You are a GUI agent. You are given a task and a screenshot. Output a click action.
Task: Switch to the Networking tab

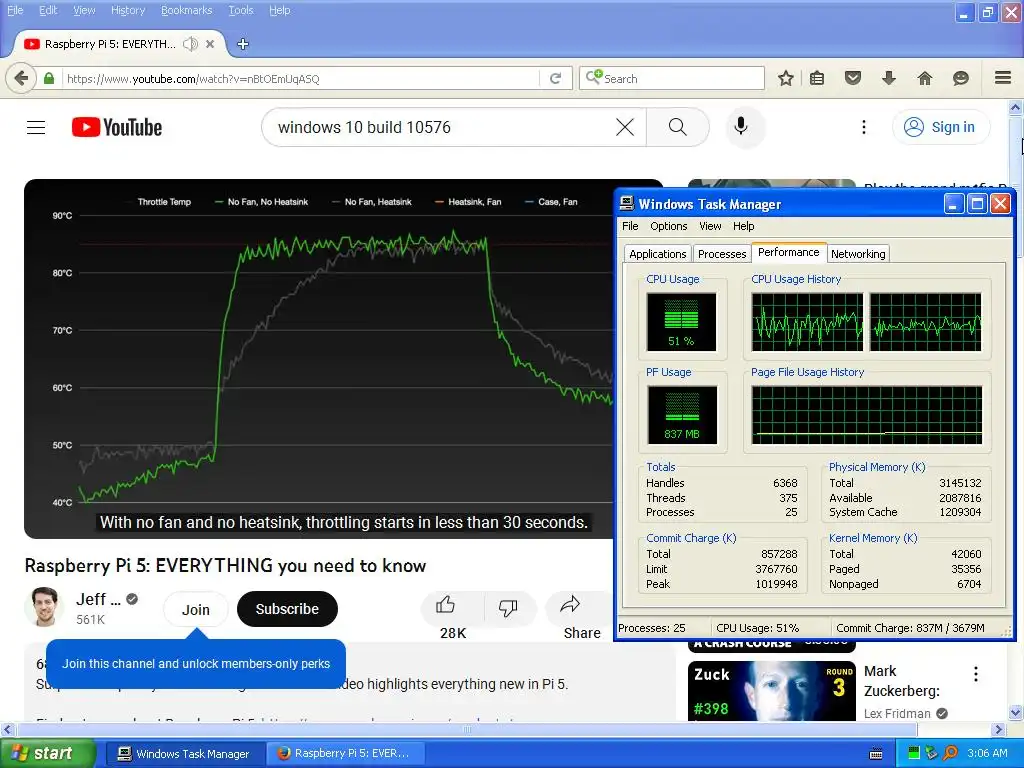pyautogui.click(x=858, y=254)
